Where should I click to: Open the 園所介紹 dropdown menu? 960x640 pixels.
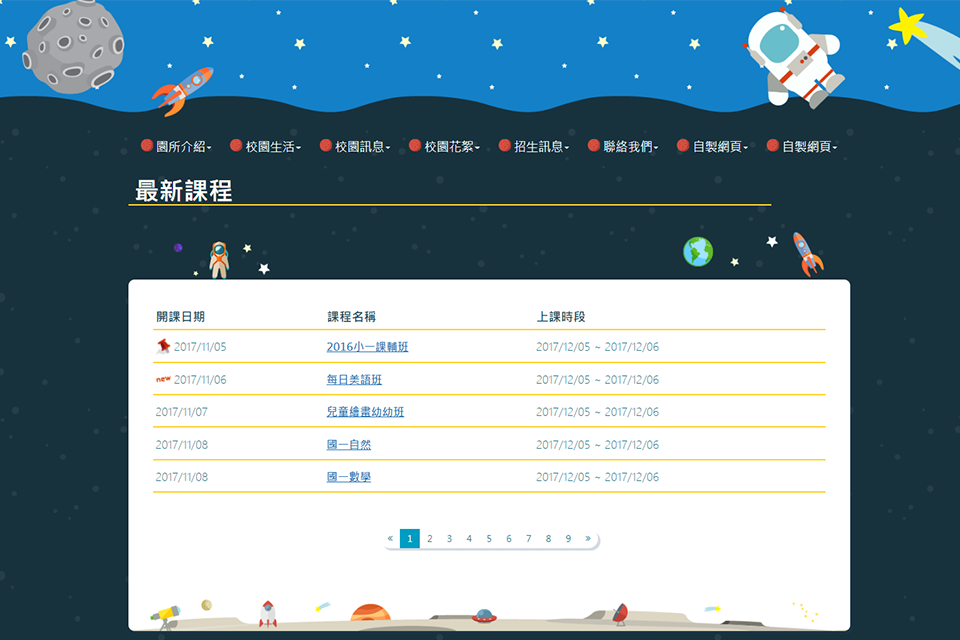pyautogui.click(x=176, y=146)
